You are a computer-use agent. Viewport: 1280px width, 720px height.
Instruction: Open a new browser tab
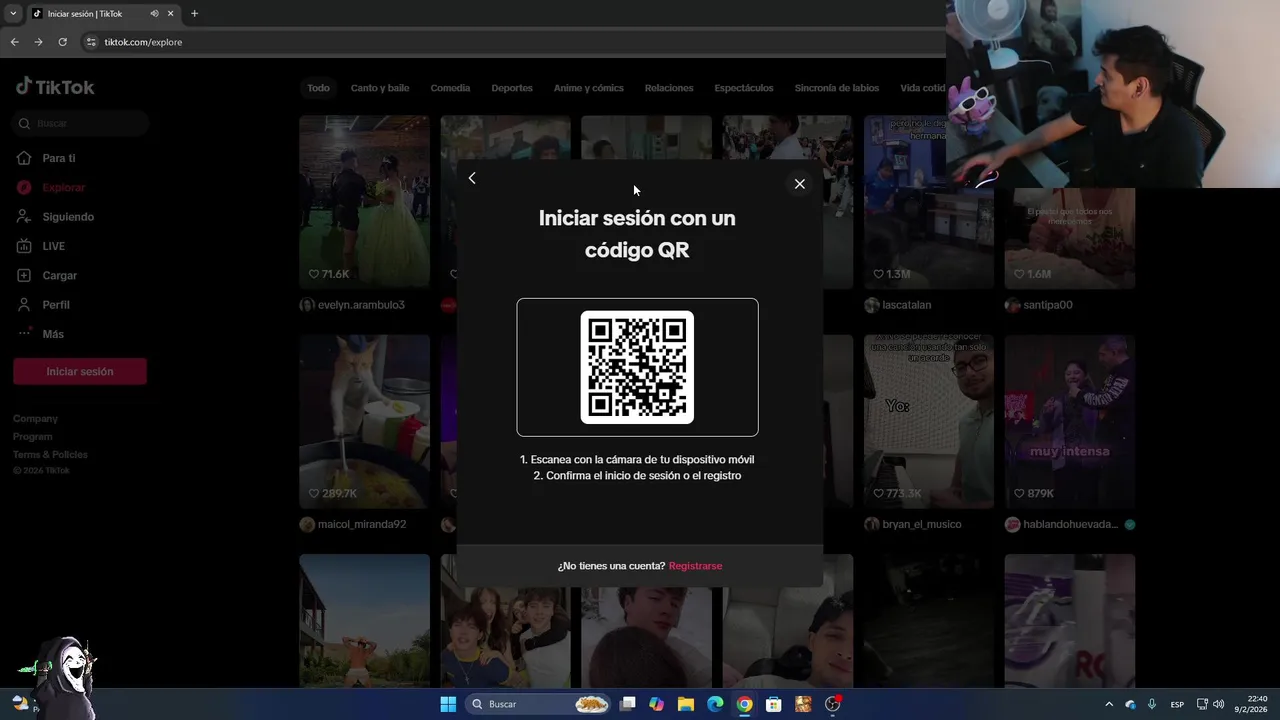coord(194,14)
